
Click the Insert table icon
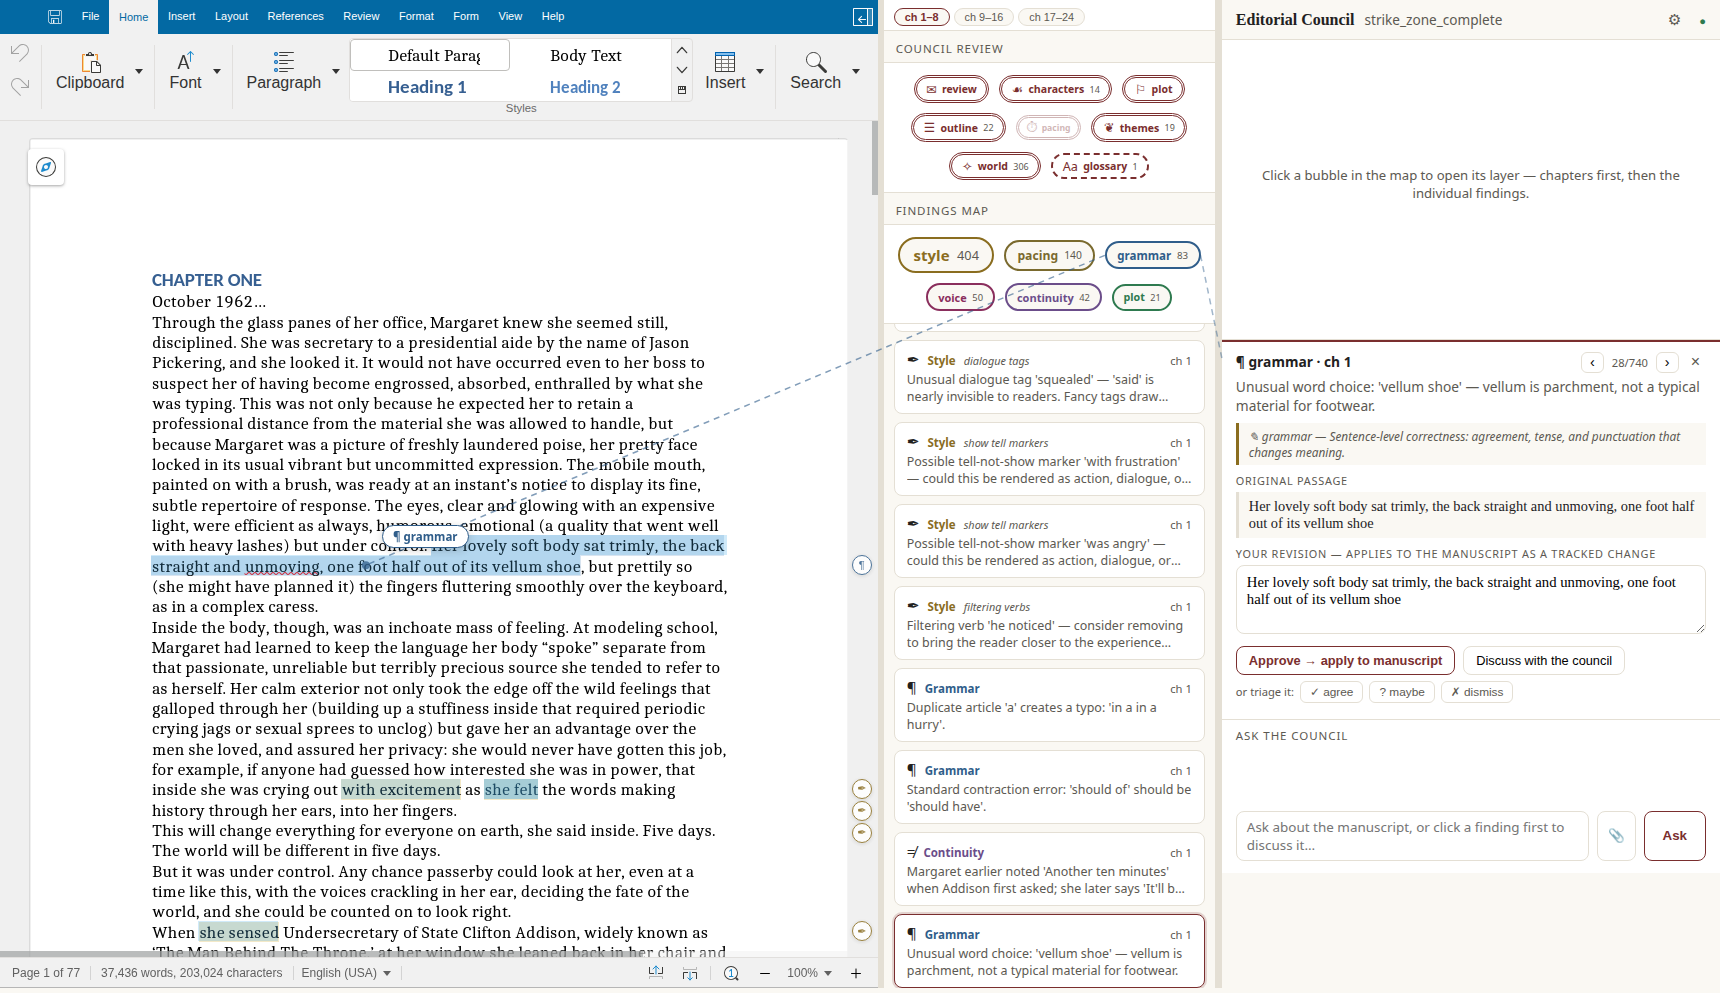click(725, 62)
